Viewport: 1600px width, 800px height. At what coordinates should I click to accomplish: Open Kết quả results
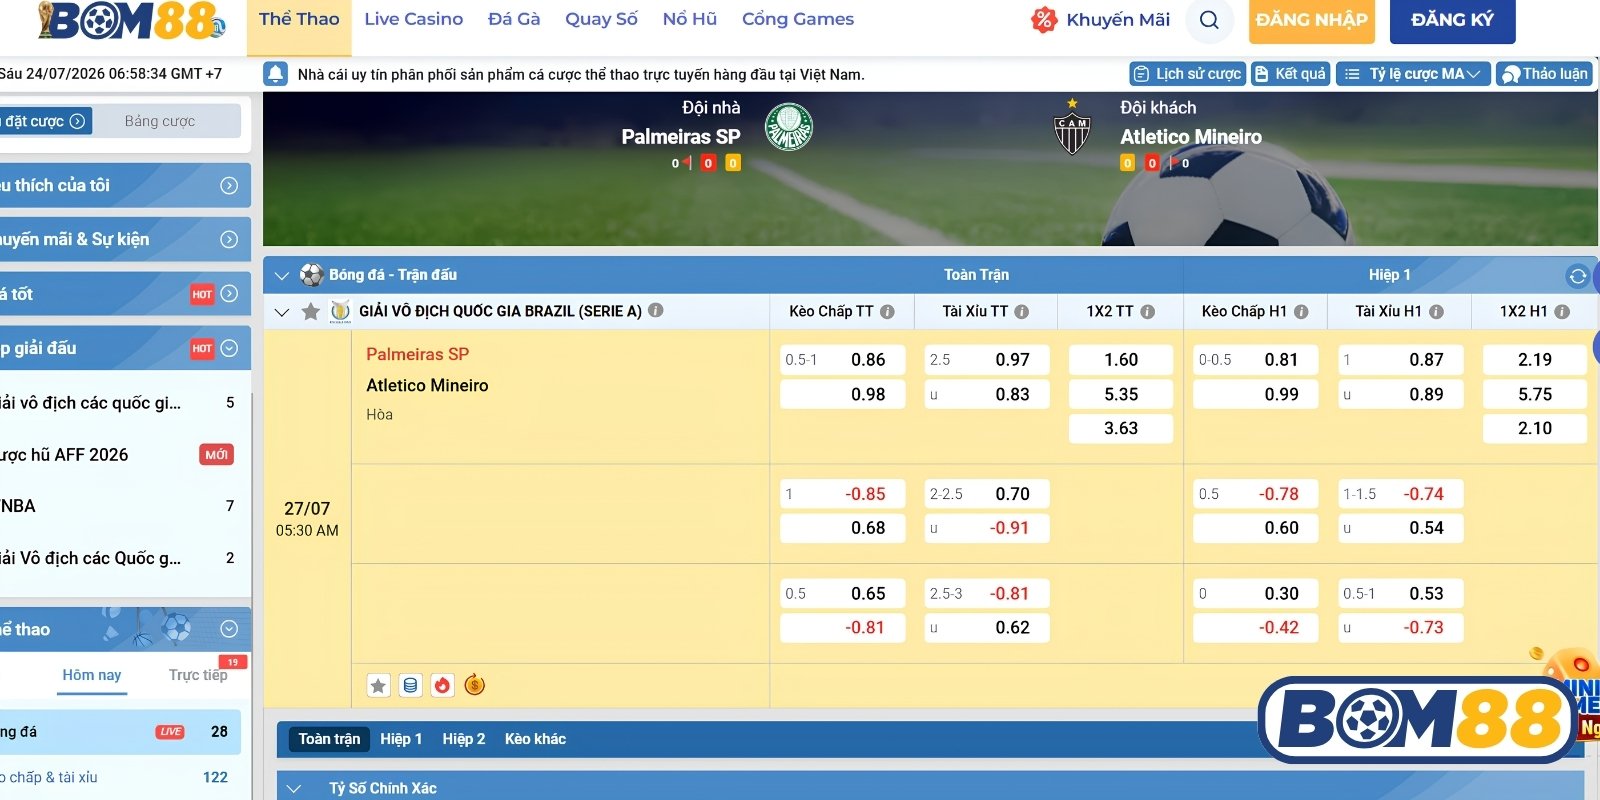(x=1290, y=74)
